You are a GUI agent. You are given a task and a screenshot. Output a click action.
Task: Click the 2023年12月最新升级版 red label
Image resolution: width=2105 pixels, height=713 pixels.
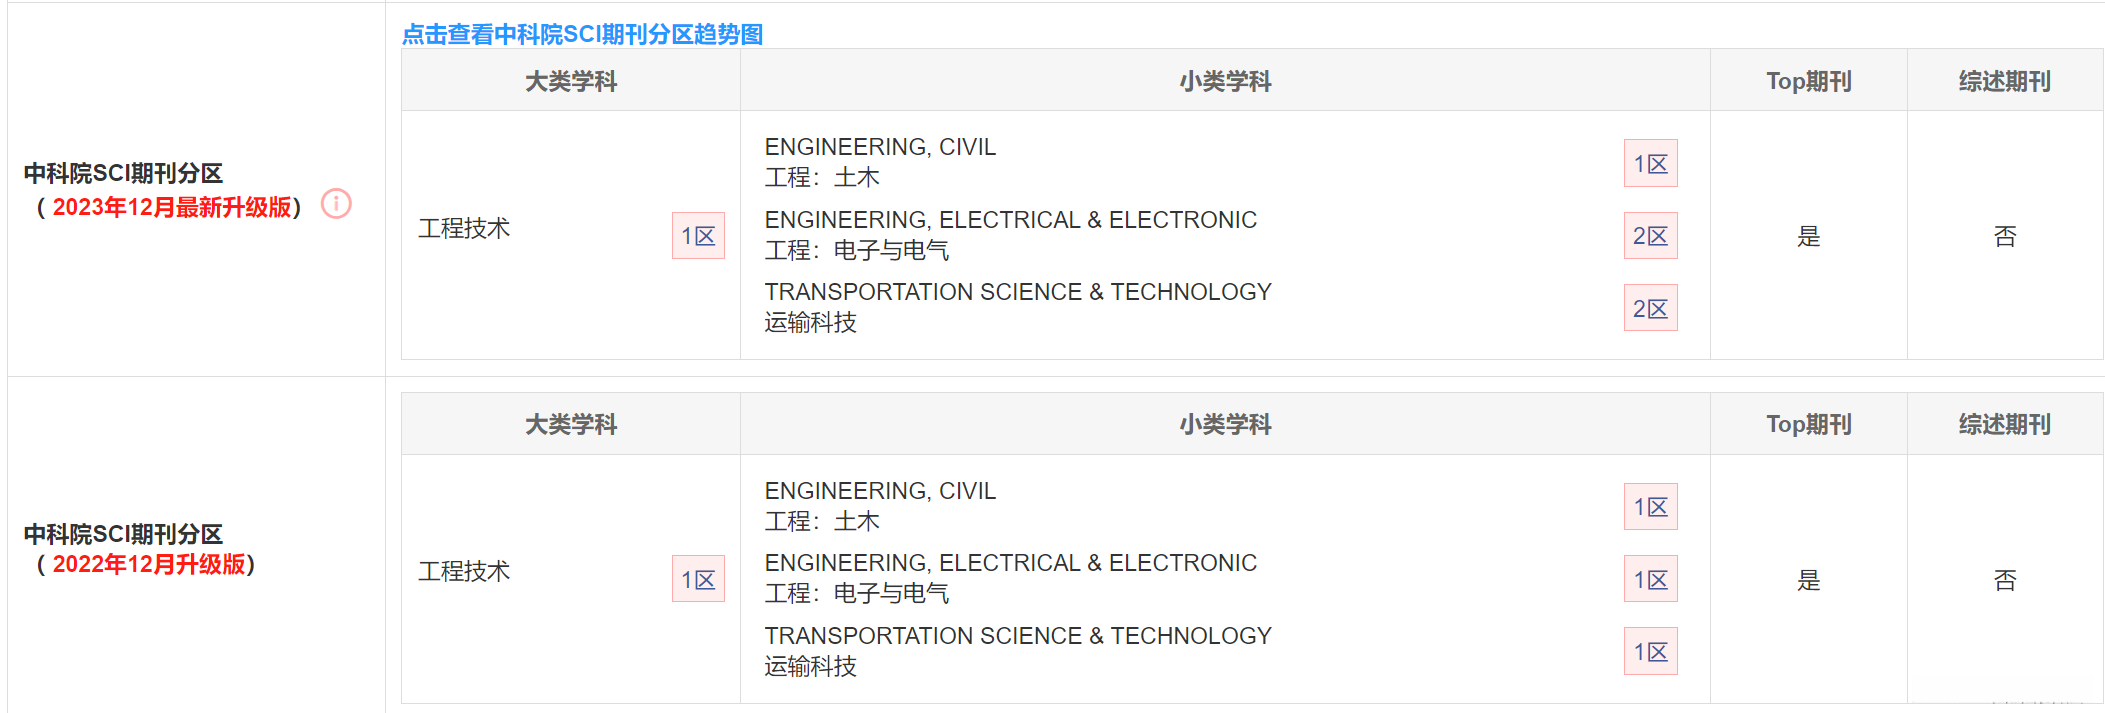pyautogui.click(x=172, y=207)
